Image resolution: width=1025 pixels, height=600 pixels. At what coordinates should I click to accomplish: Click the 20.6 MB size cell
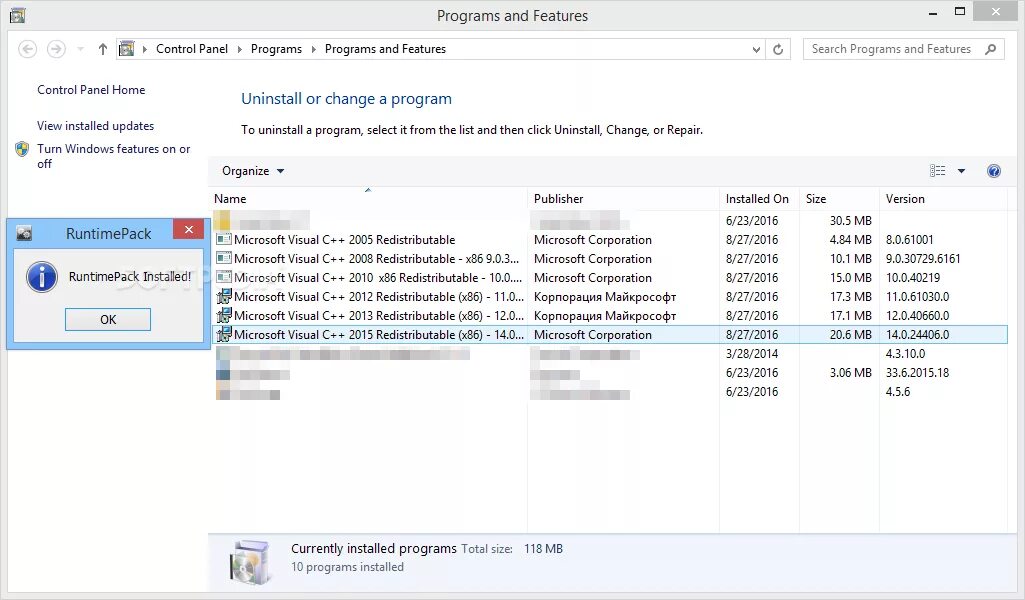(850, 335)
